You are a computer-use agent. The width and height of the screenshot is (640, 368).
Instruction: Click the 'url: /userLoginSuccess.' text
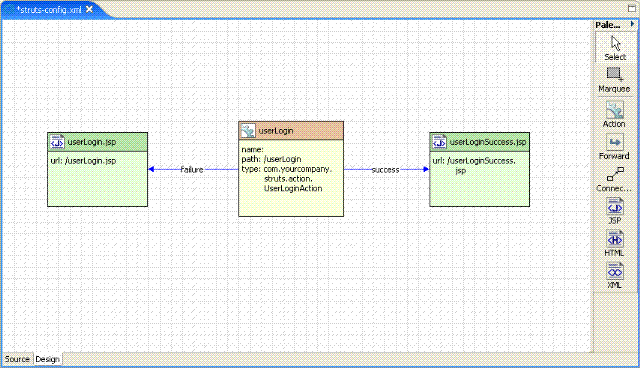[x=474, y=161]
